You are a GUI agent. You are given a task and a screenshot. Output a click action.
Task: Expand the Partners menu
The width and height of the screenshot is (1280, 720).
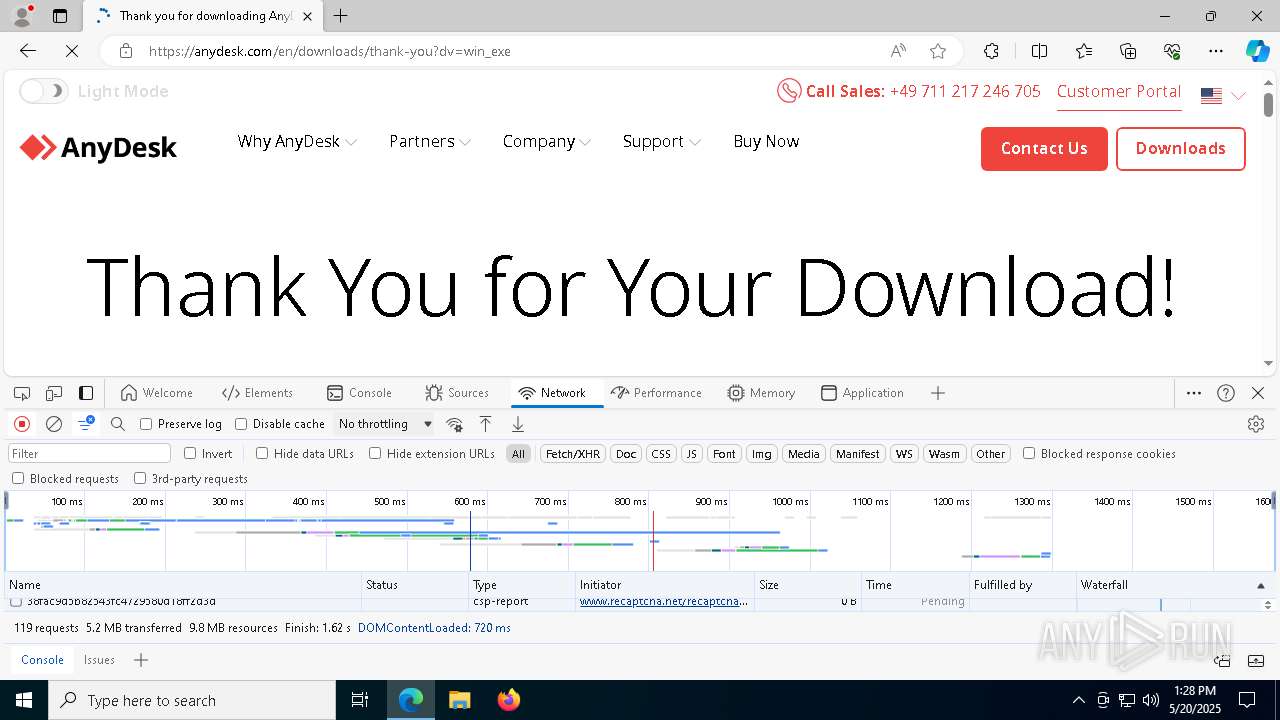(x=430, y=141)
